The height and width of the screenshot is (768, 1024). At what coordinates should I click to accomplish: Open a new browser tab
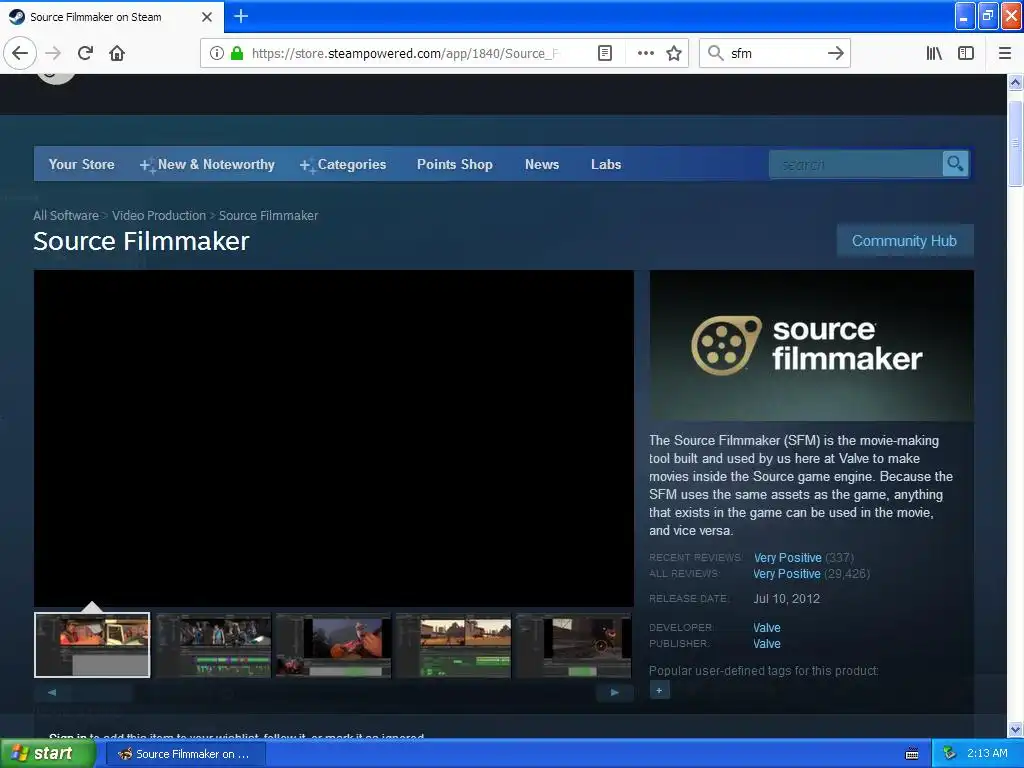pos(241,16)
